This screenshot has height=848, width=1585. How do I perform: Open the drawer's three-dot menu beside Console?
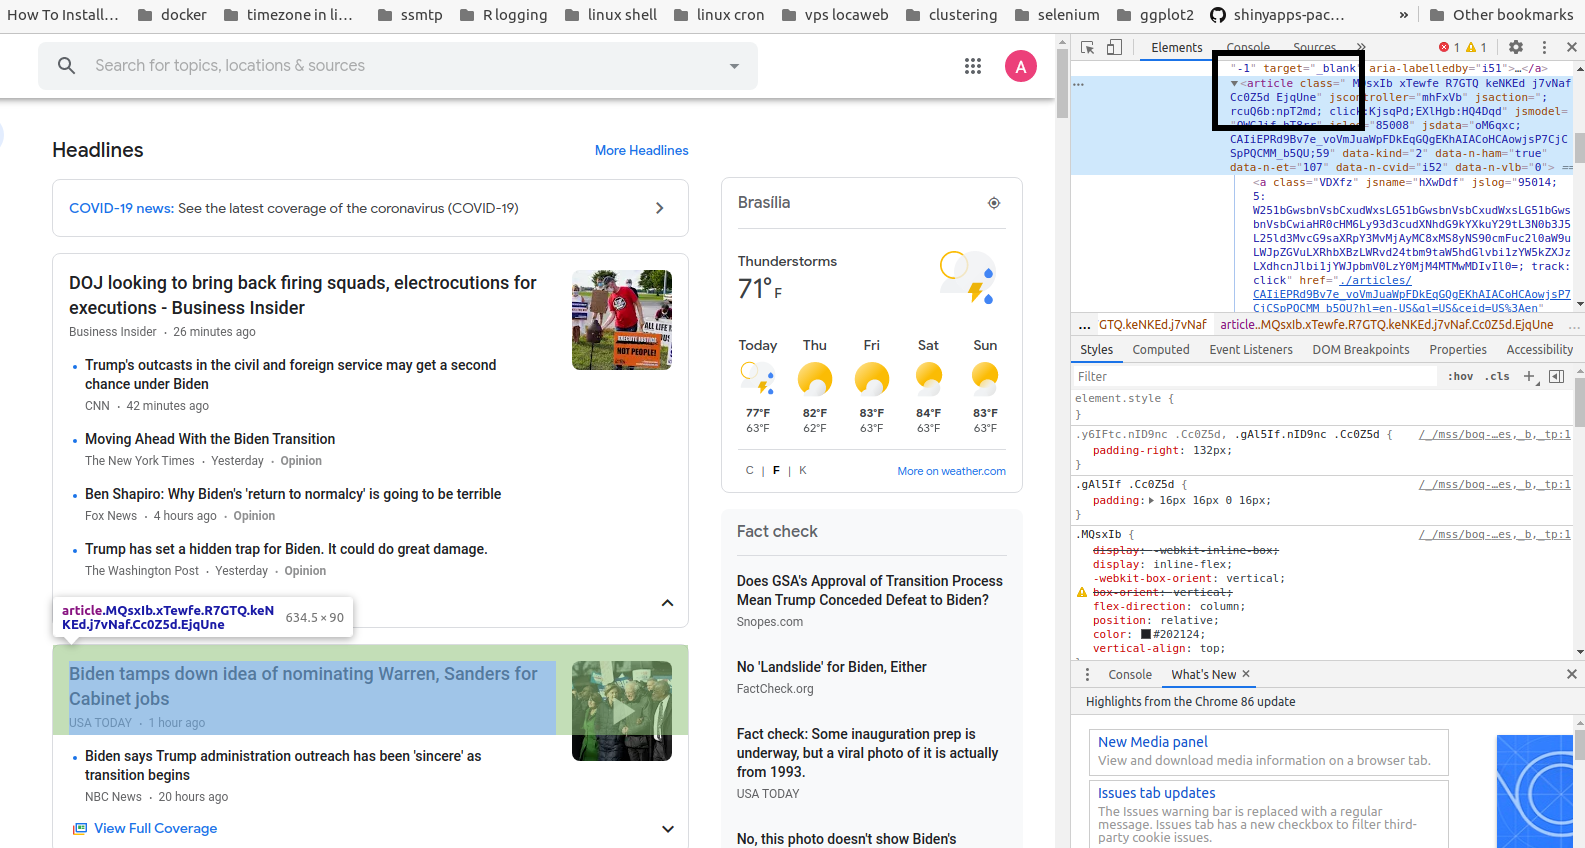tap(1088, 675)
